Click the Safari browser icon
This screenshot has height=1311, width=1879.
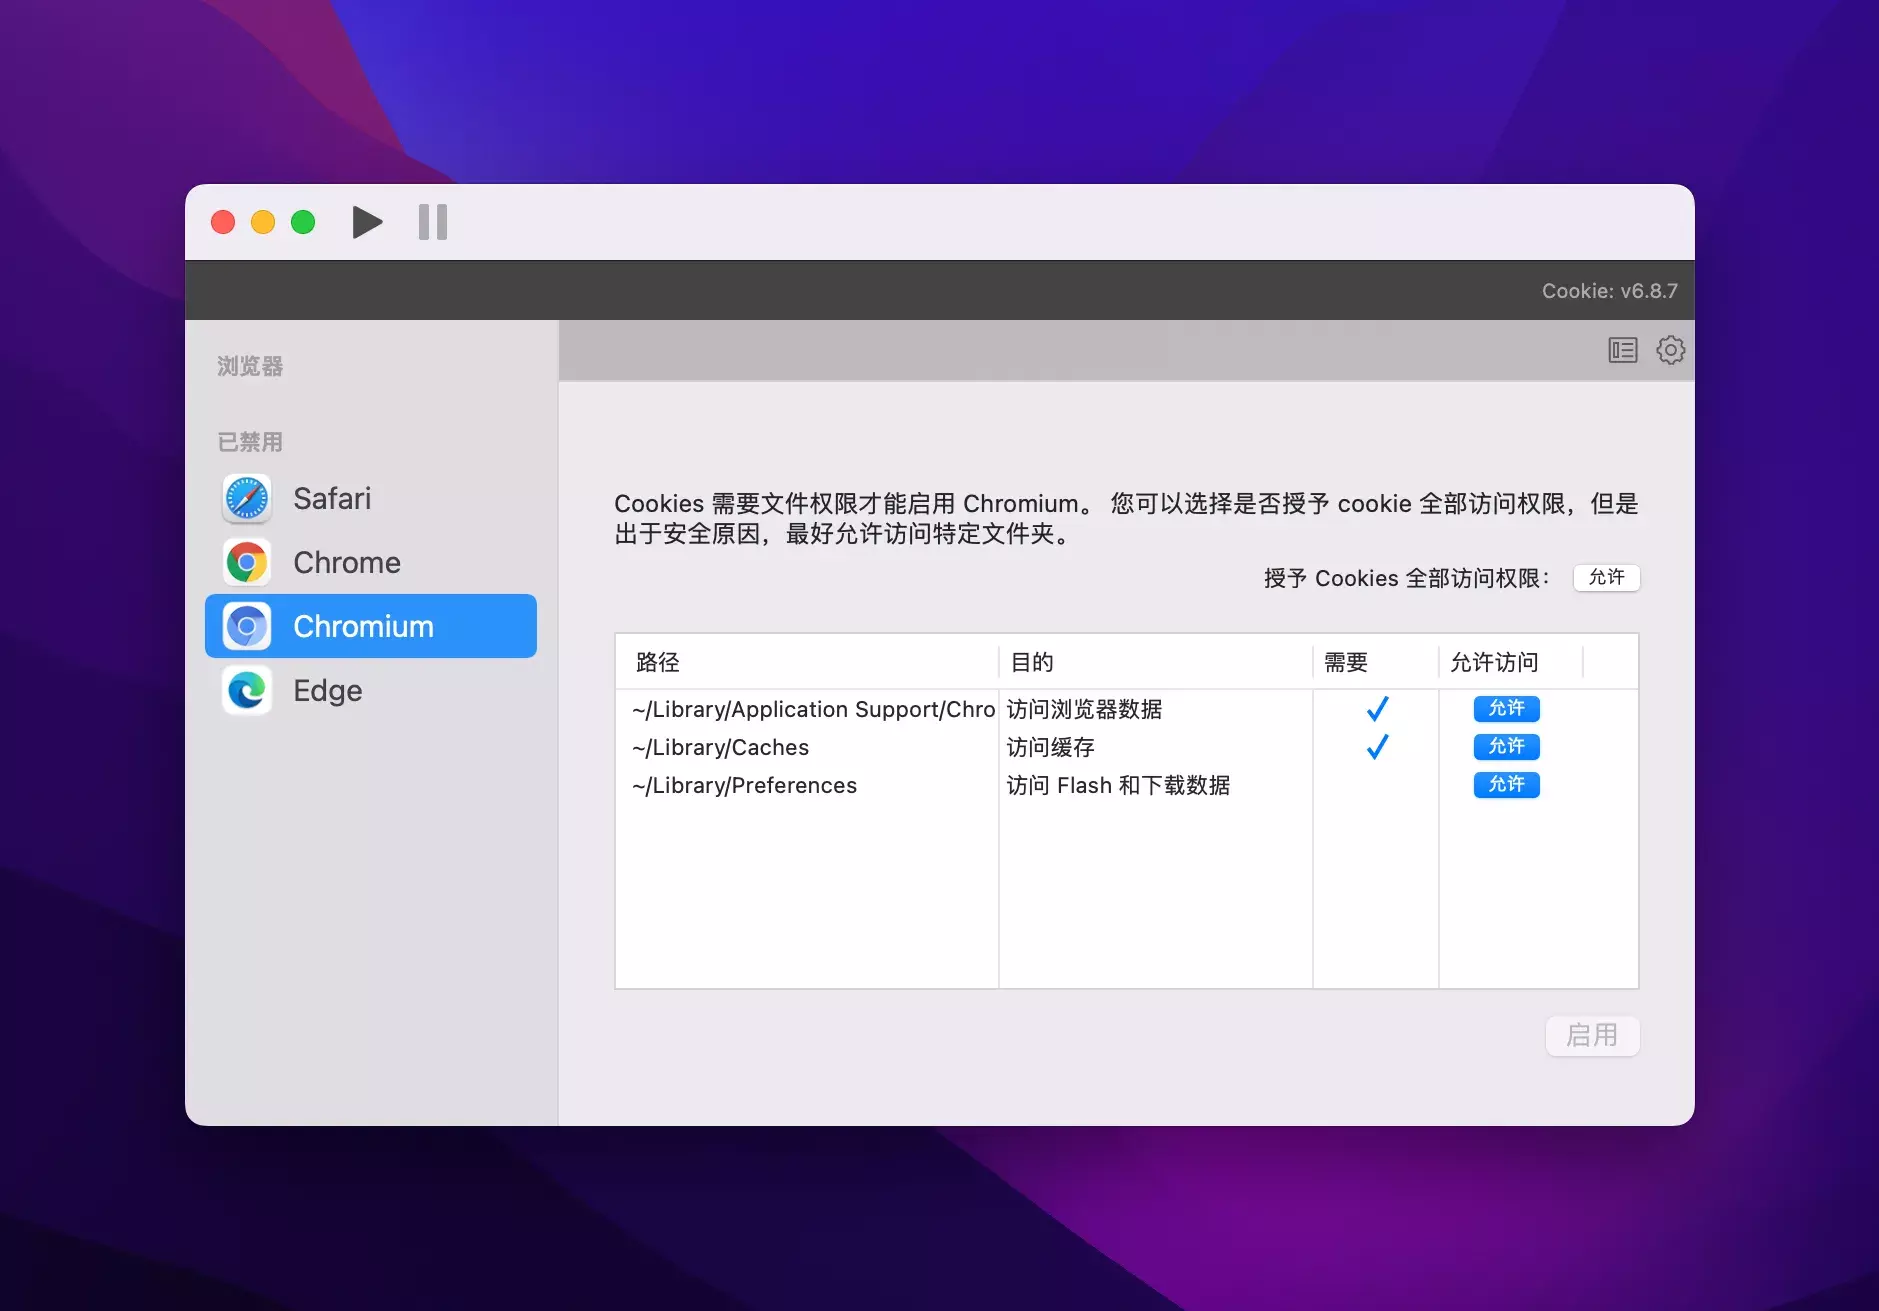click(247, 498)
